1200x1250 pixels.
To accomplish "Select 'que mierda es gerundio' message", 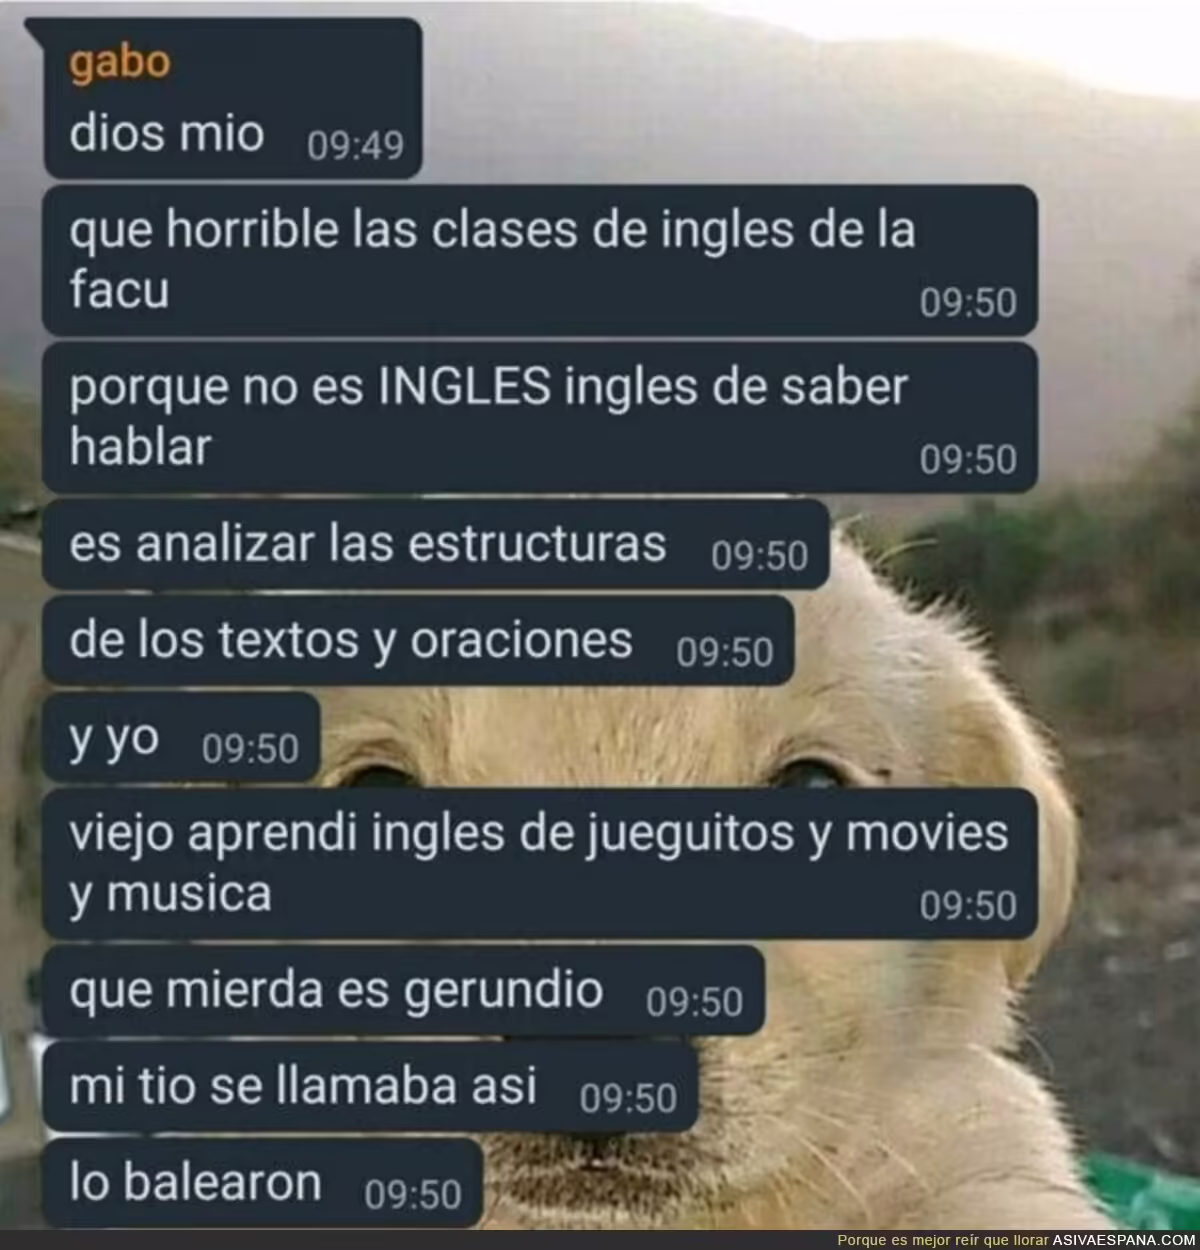I will pos(404,991).
